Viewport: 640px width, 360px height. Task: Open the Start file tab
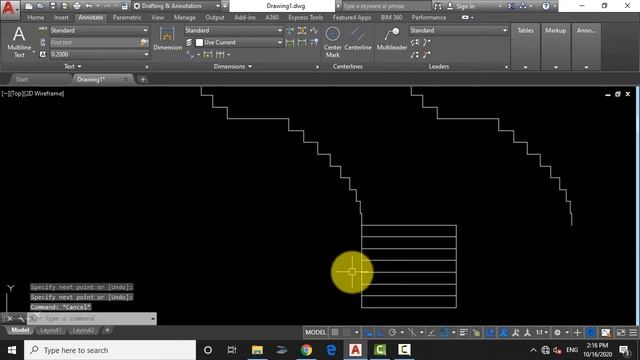tap(22, 80)
